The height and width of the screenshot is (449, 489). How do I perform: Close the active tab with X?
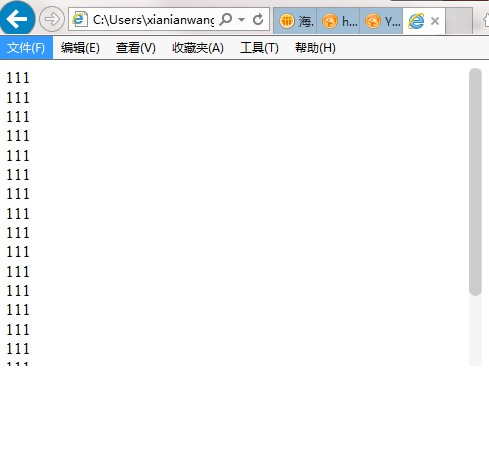tap(435, 21)
